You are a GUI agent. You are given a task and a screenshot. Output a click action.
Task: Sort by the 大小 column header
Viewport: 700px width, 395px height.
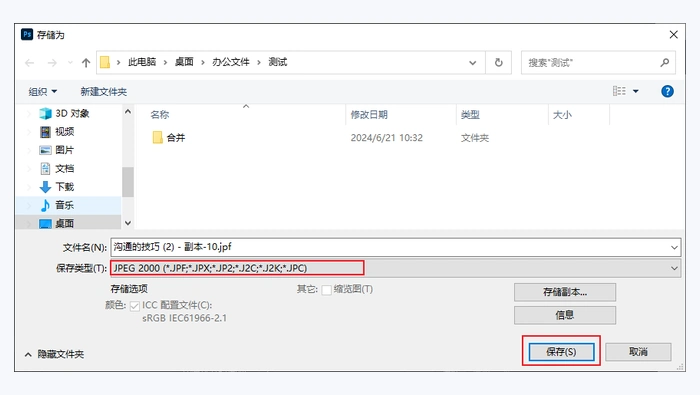pyautogui.click(x=562, y=115)
